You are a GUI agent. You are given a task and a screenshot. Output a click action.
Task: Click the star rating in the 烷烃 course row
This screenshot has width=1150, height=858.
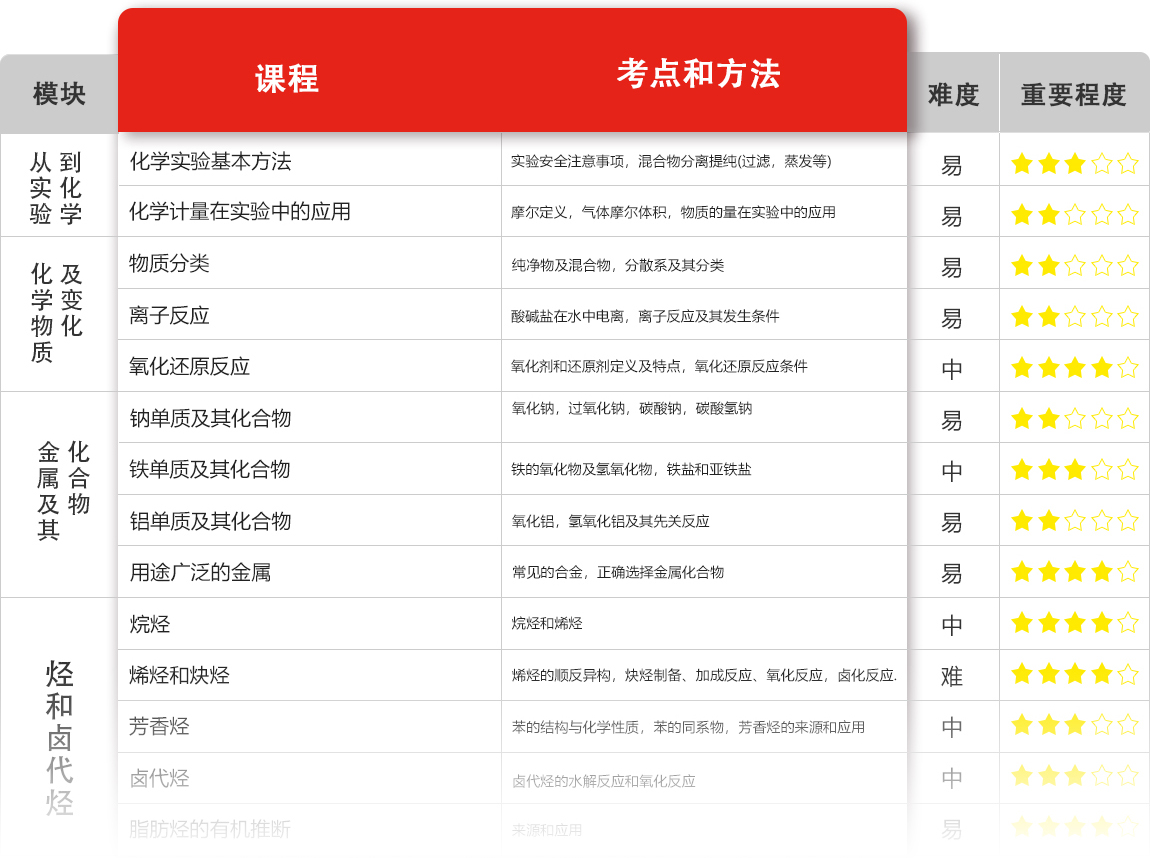pos(1074,623)
